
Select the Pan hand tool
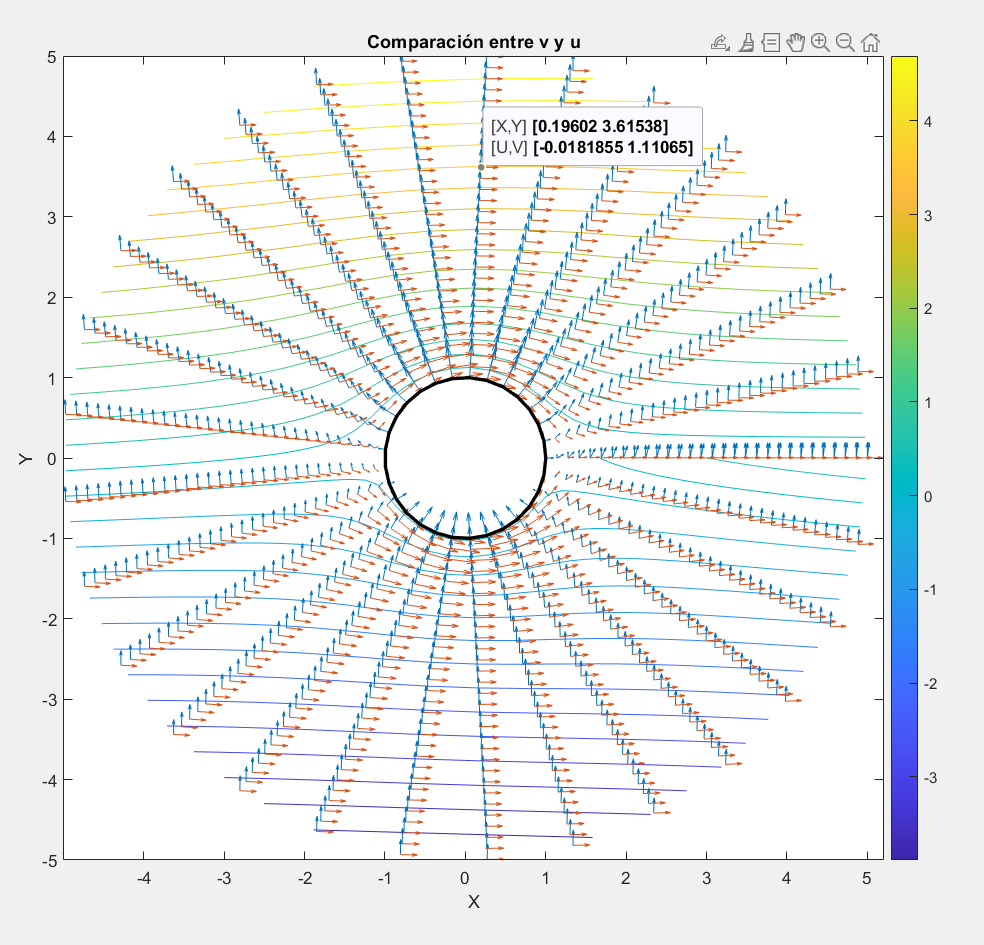point(796,42)
